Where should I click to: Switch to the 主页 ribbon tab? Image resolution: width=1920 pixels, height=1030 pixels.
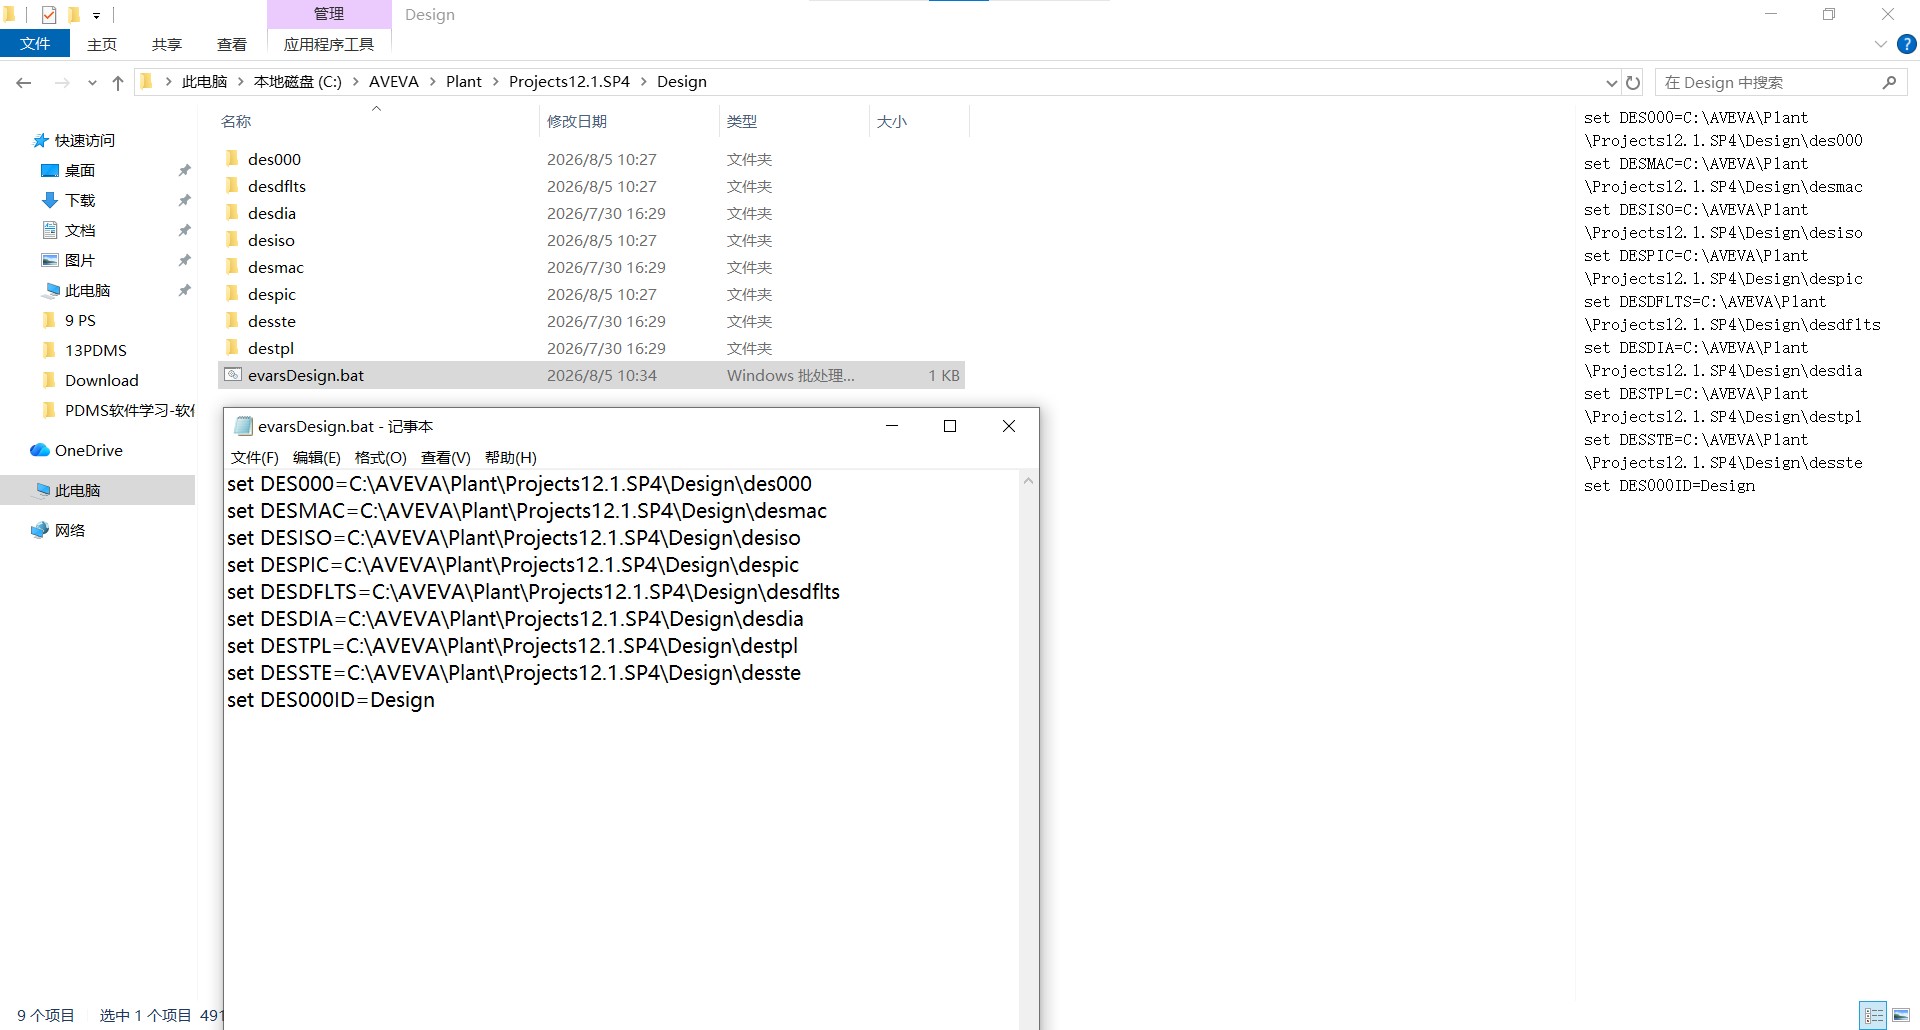tap(102, 44)
